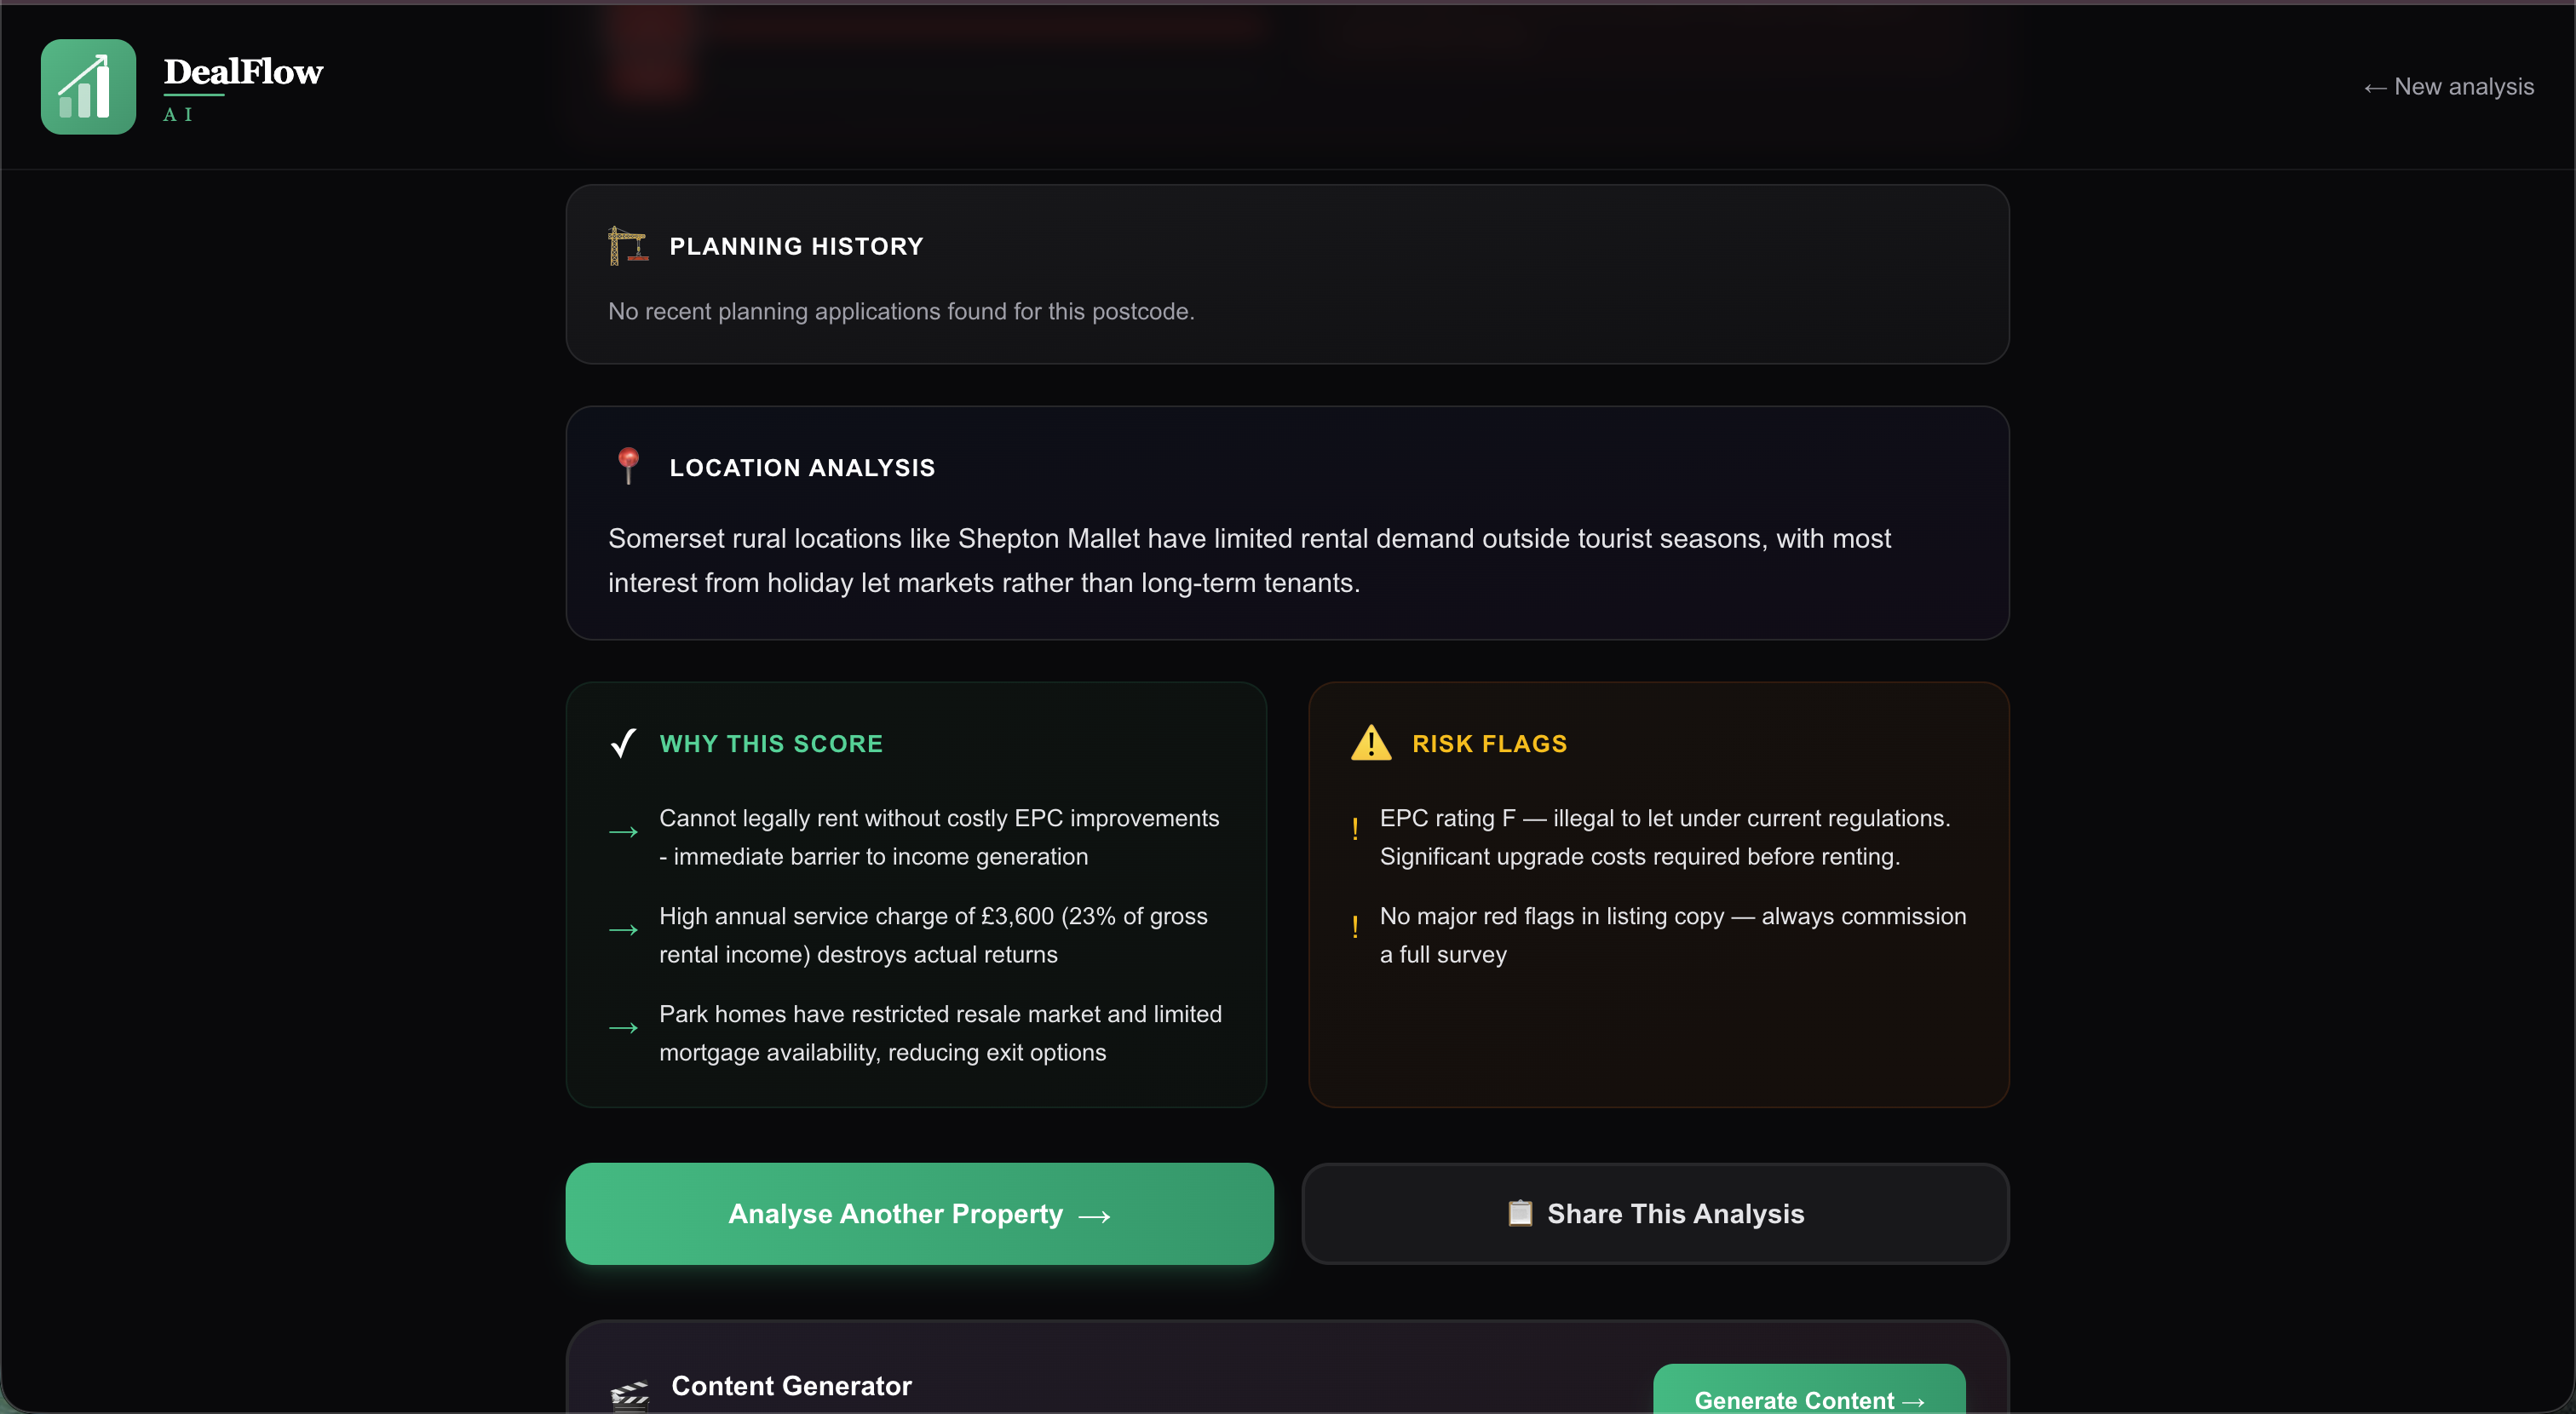Click the Share This Analysis button
This screenshot has height=1414, width=2576.
(x=1655, y=1214)
